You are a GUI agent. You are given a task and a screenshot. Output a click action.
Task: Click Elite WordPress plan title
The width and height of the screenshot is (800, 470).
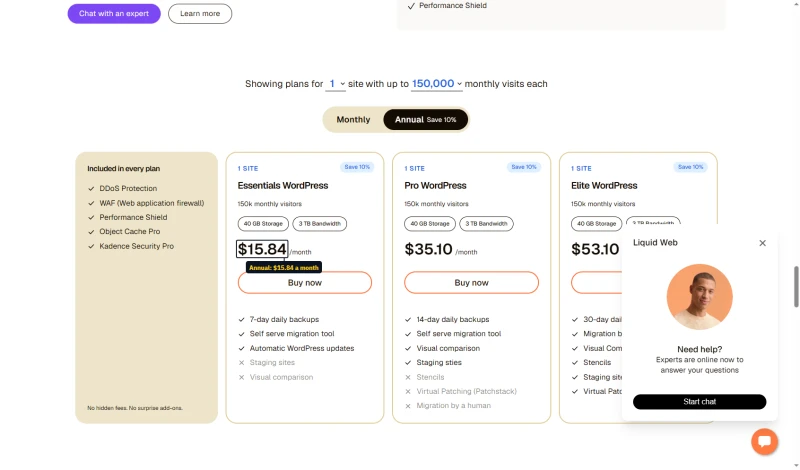click(x=604, y=186)
